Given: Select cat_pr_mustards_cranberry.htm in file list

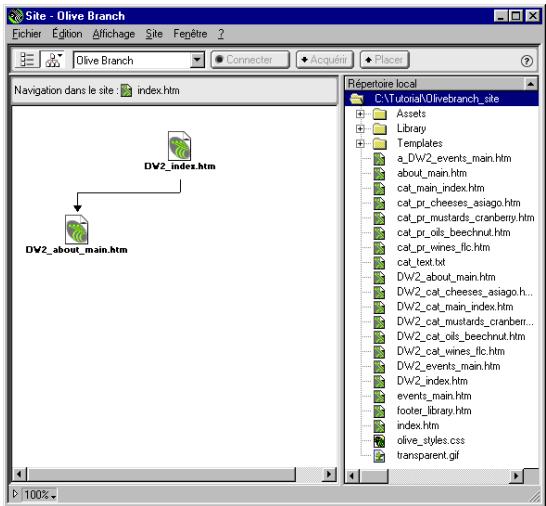Looking at the screenshot, I should coord(466,218).
